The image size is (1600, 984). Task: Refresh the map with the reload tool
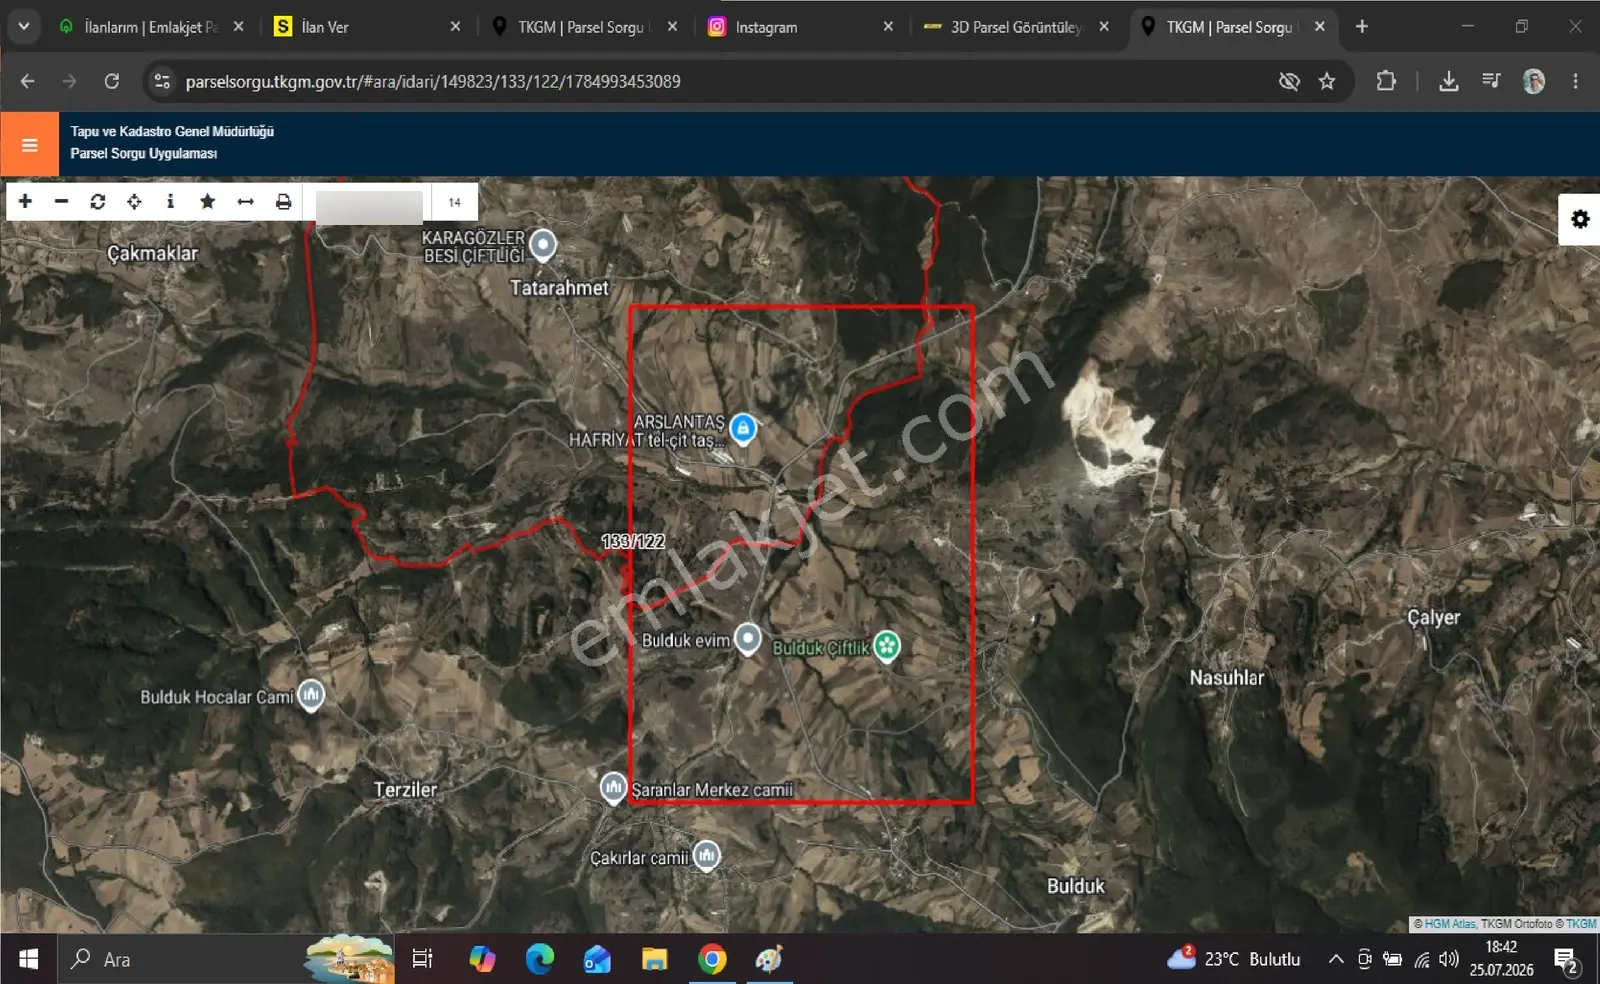tap(98, 201)
